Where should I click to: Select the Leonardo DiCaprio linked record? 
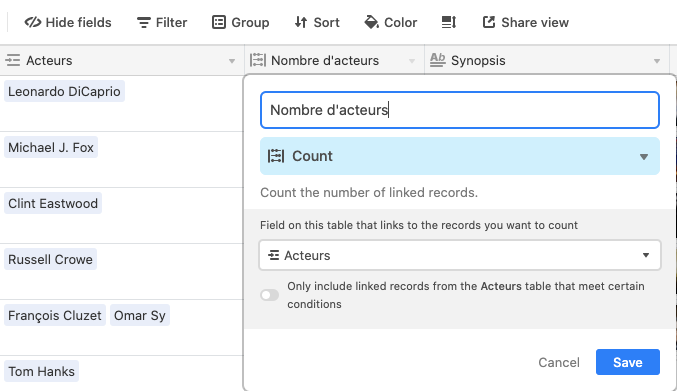tap(64, 91)
